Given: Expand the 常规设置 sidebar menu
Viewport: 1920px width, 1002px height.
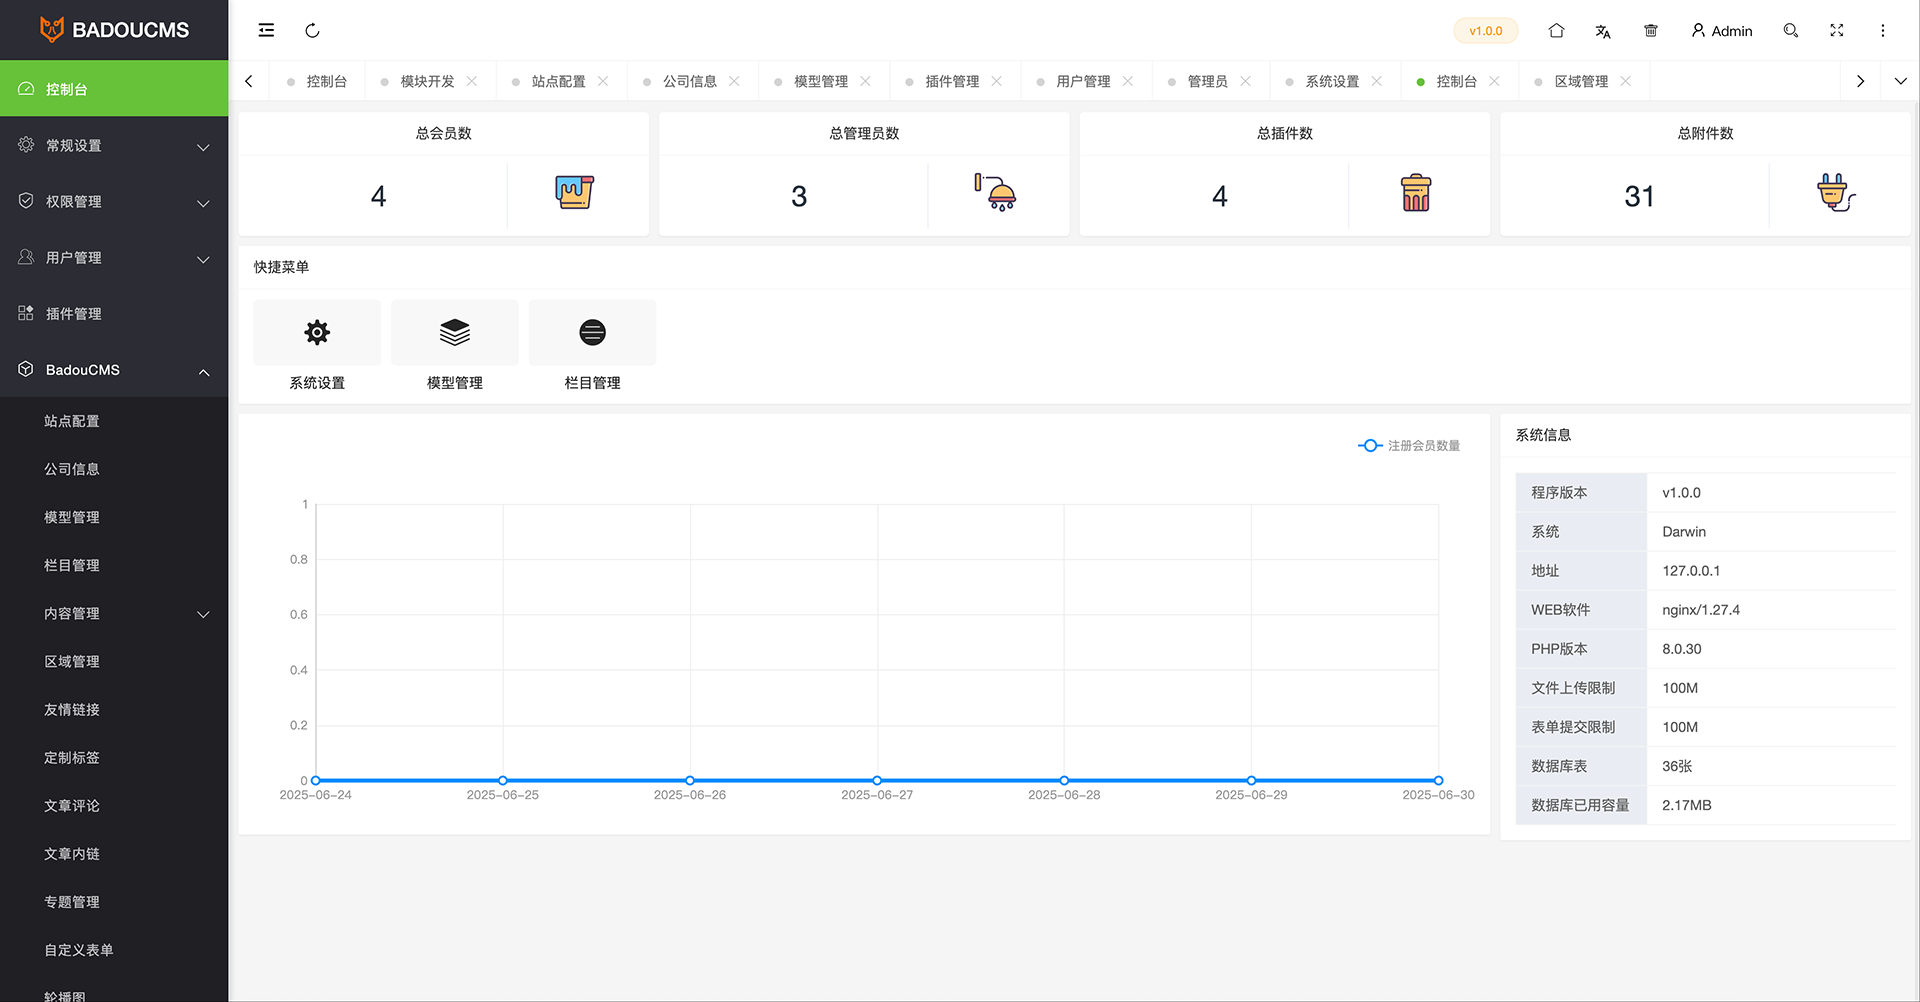Looking at the screenshot, I should (114, 146).
